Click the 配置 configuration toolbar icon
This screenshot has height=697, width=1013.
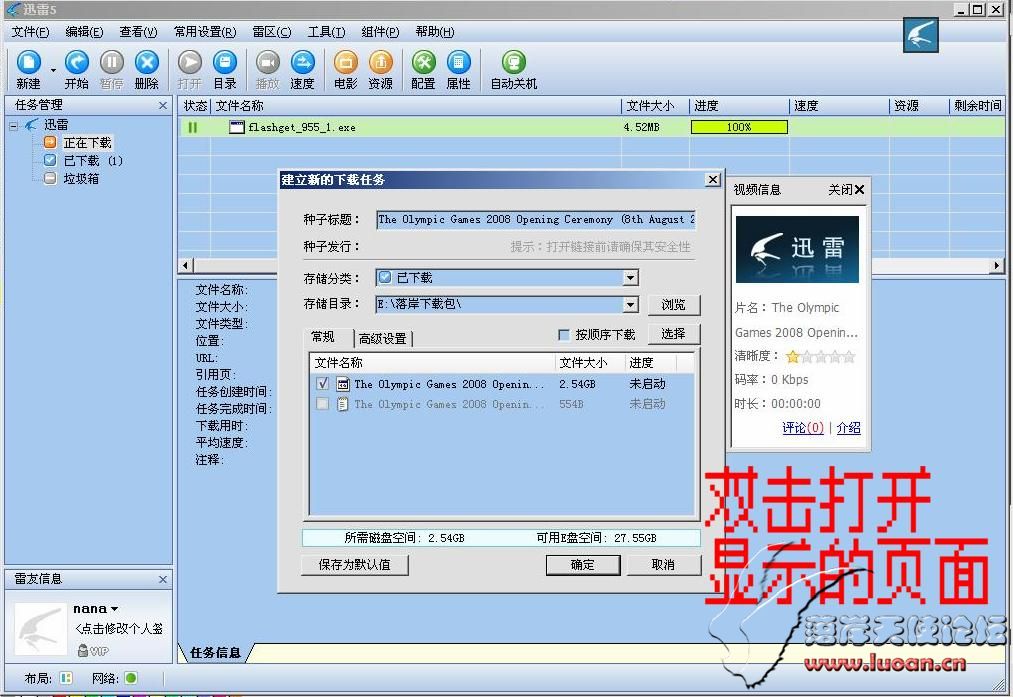[x=423, y=63]
